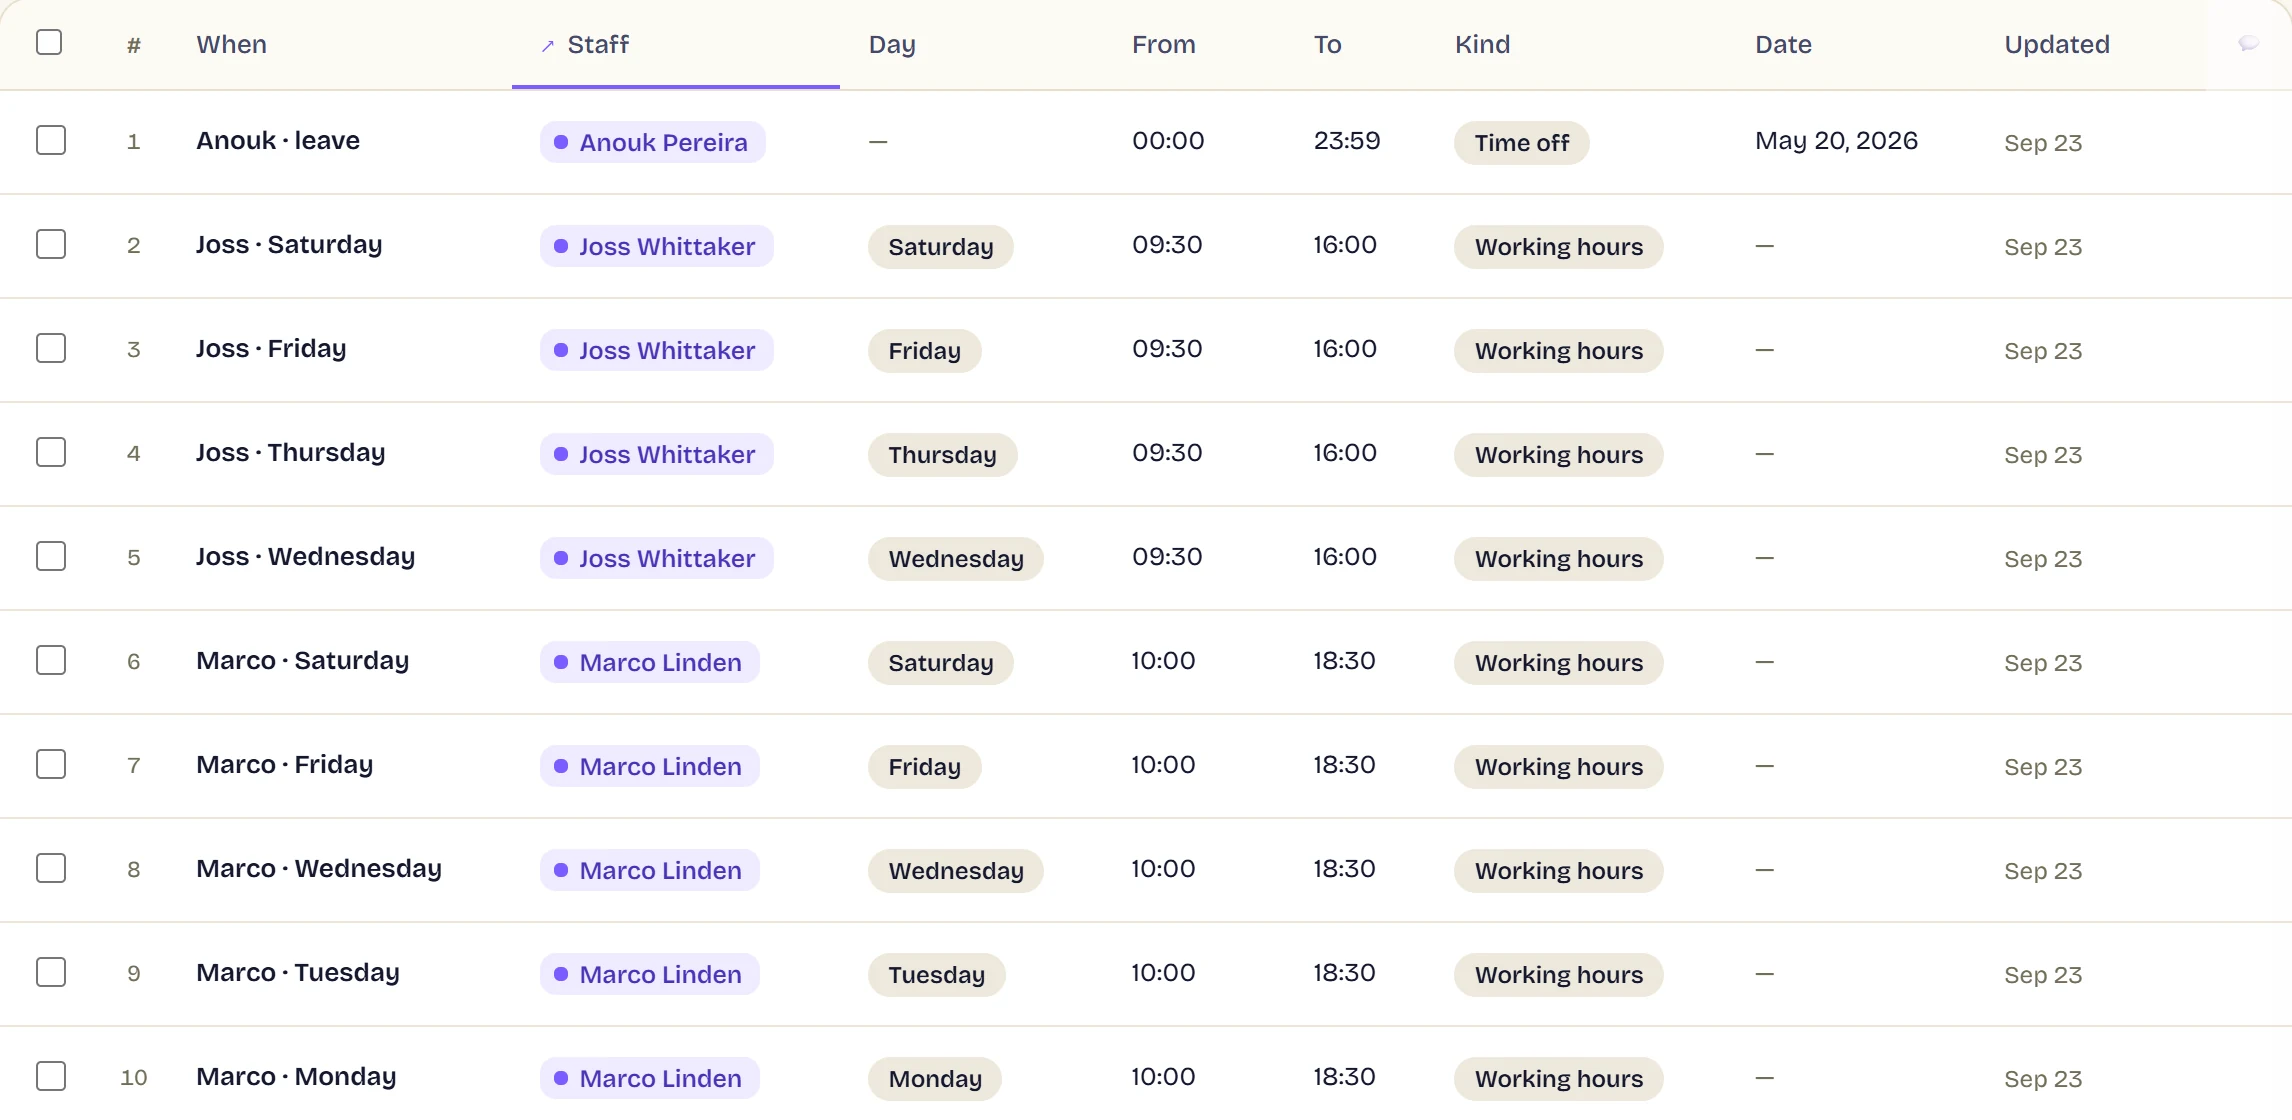Click the Kind column header
This screenshot has width=2292, height=1120.
[1482, 44]
